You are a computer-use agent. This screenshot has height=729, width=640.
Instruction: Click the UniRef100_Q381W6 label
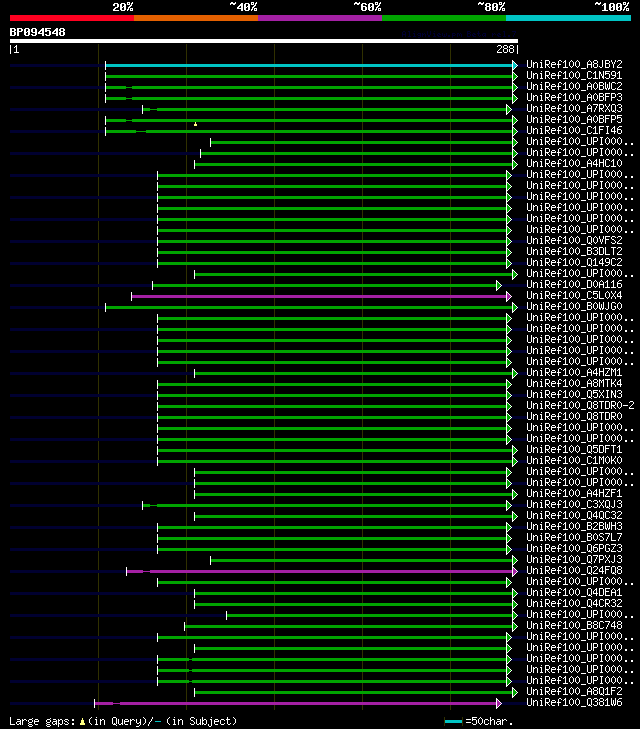click(574, 702)
